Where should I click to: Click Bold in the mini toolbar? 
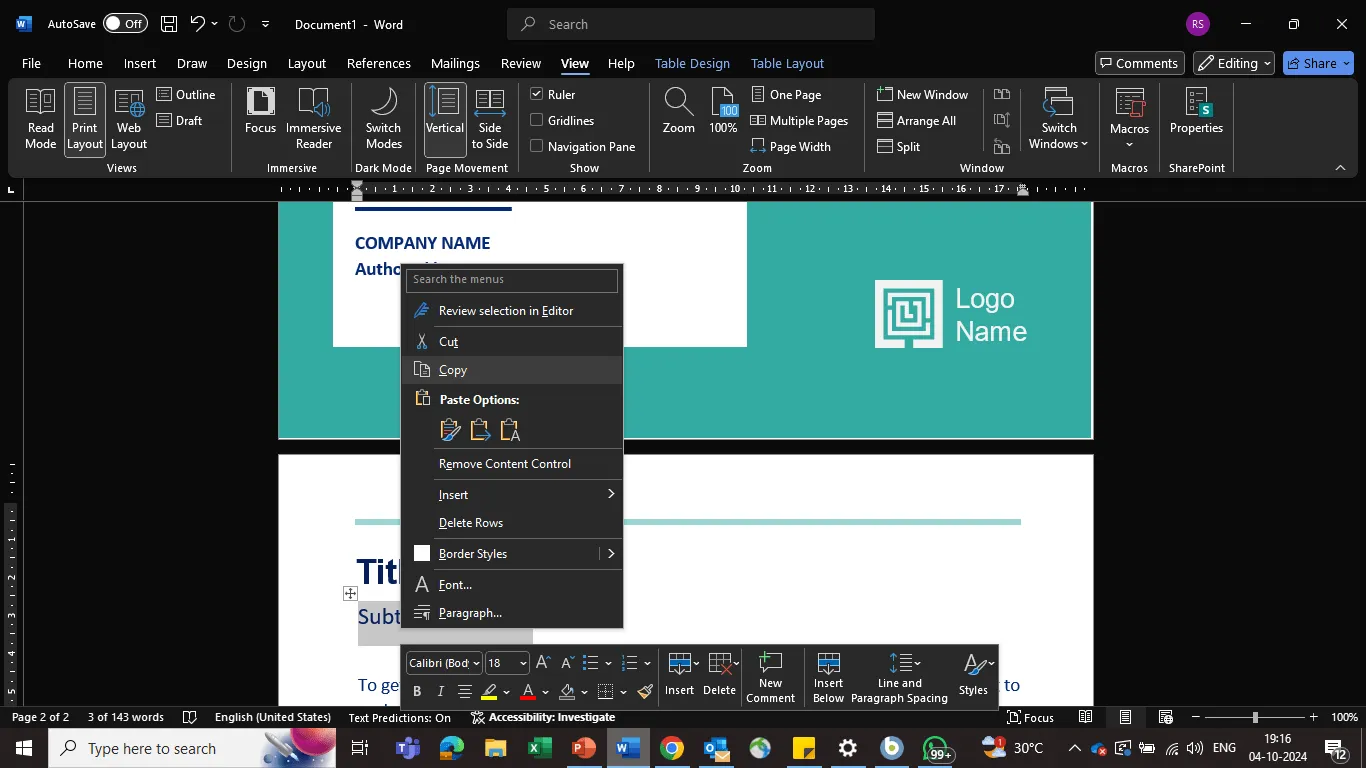pyautogui.click(x=417, y=691)
